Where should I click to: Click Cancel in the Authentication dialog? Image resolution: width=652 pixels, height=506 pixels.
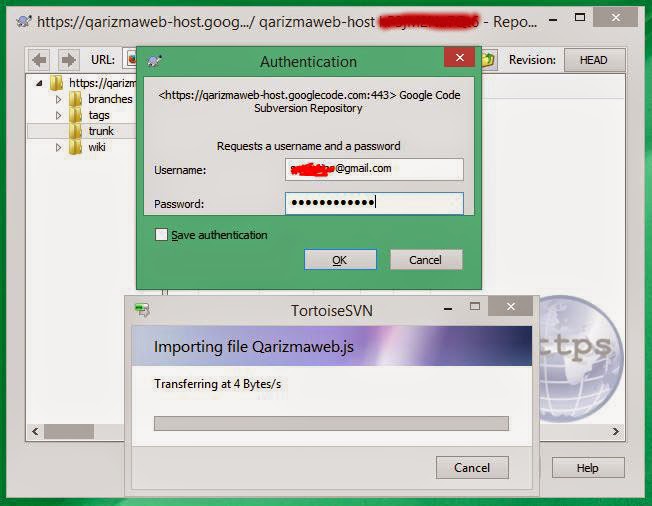(426, 259)
